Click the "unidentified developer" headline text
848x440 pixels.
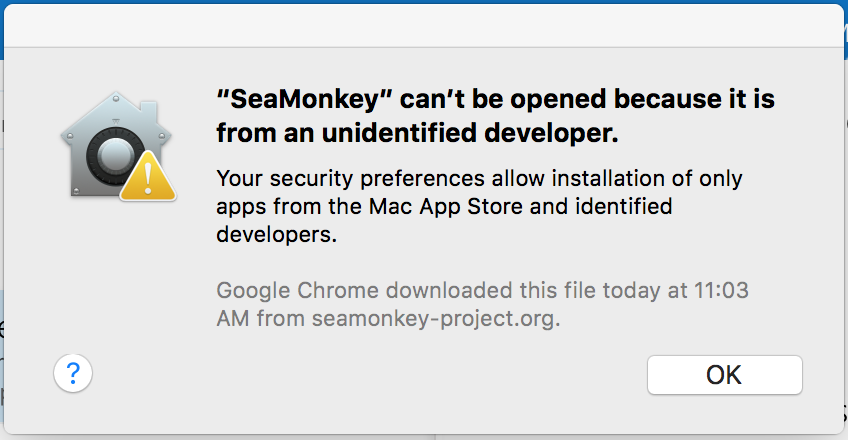[470, 133]
